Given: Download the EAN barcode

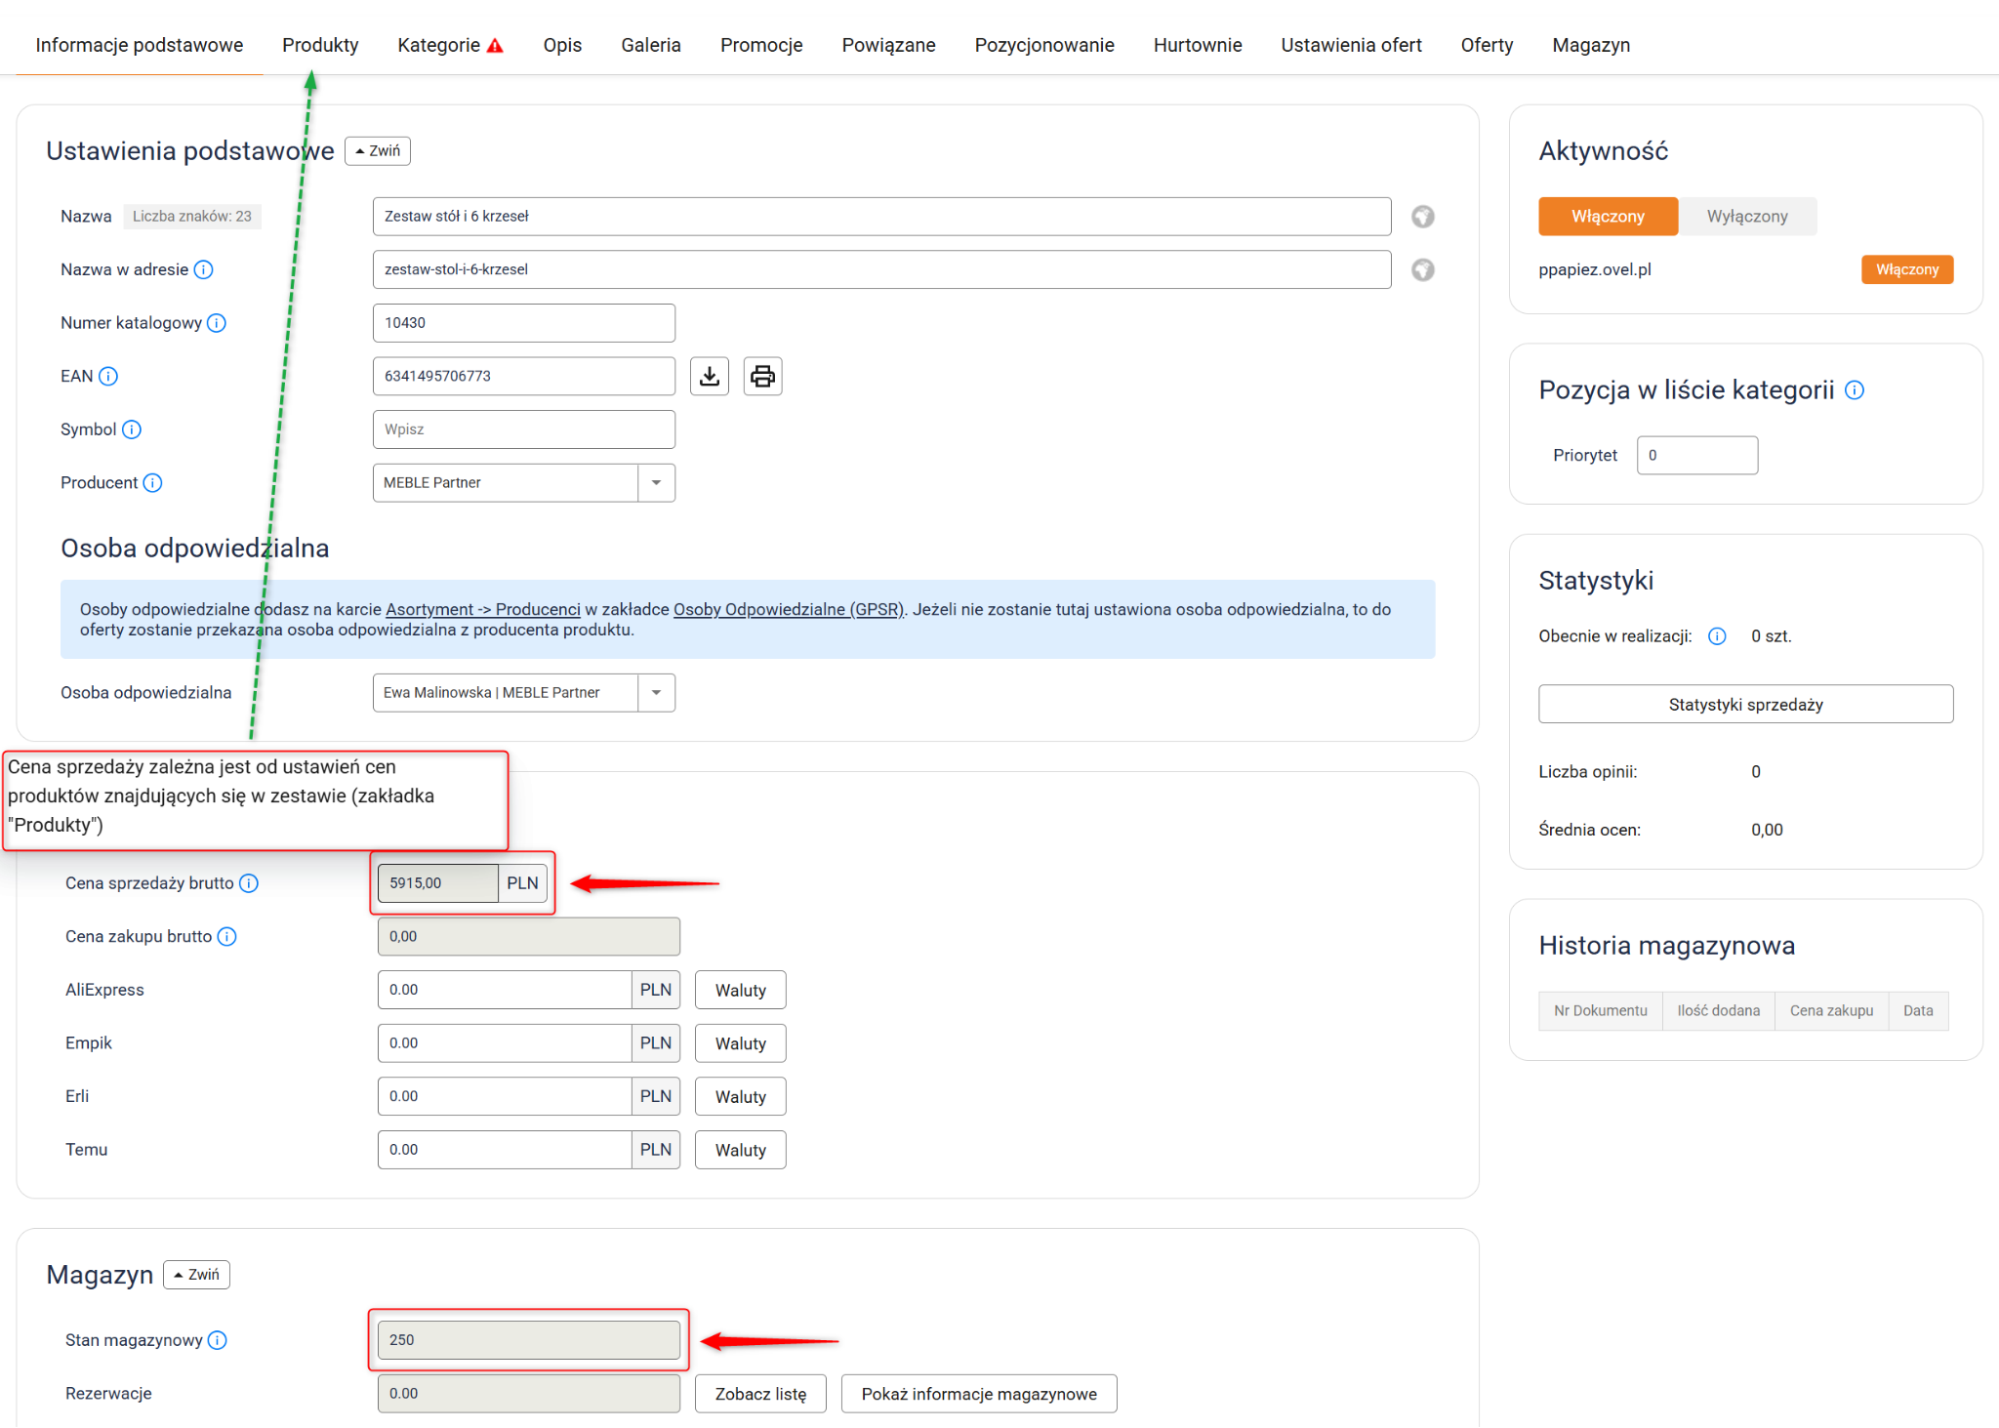Looking at the screenshot, I should click(709, 376).
